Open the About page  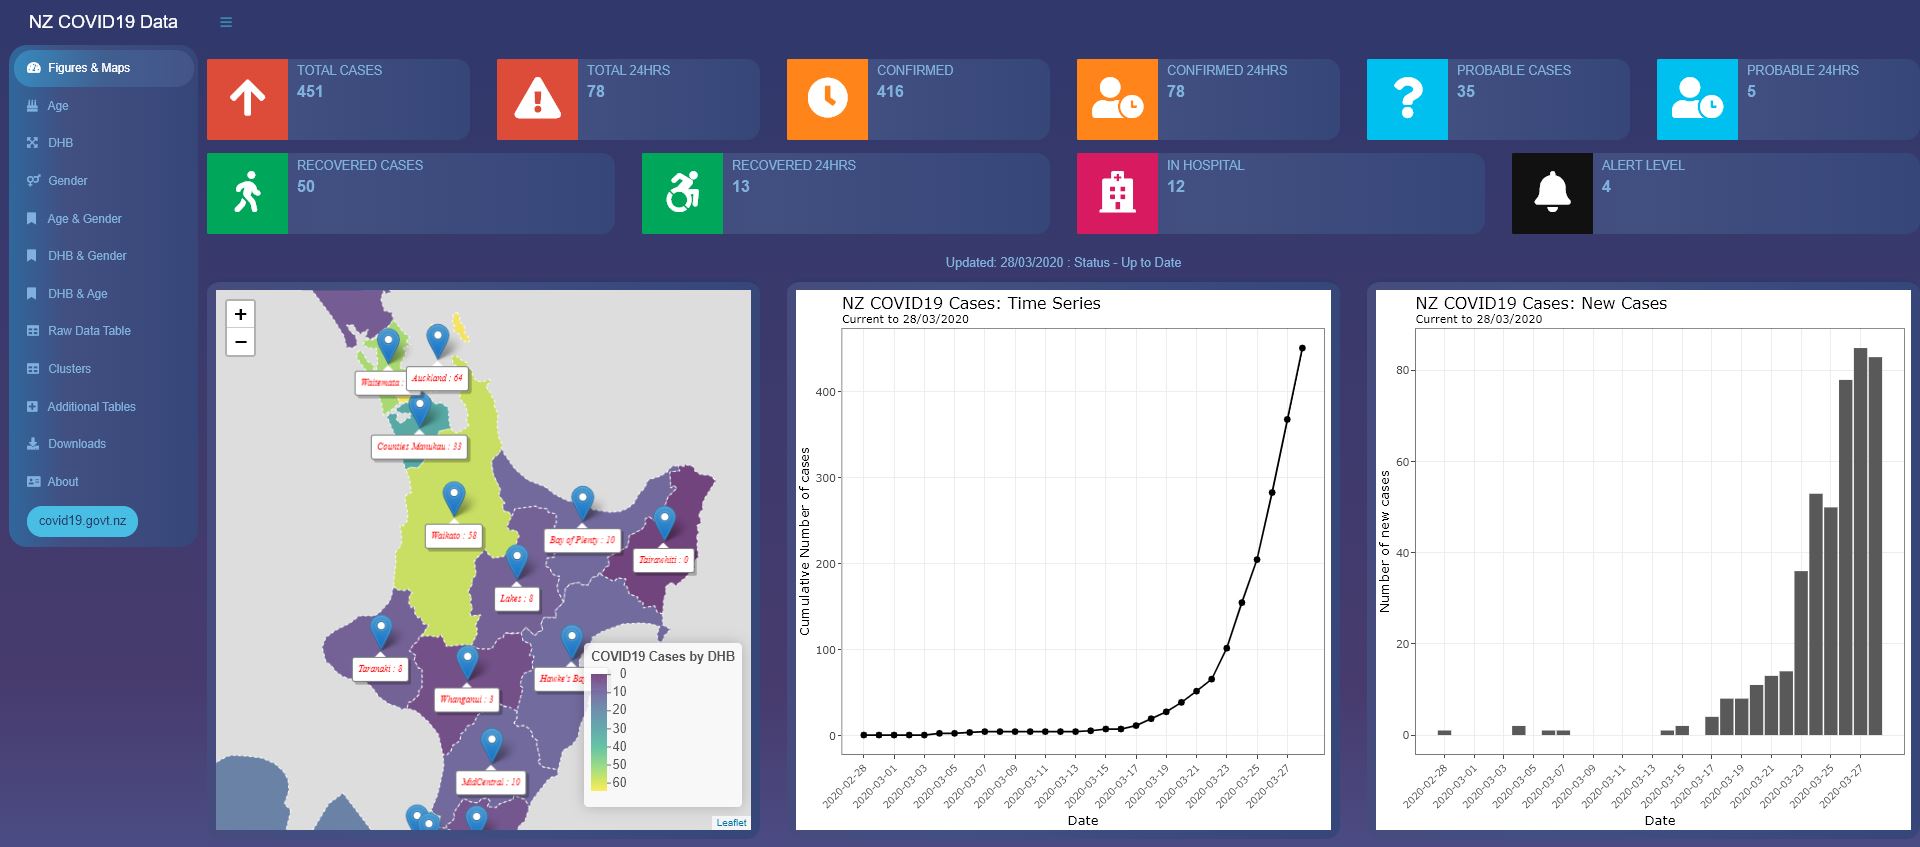(x=103, y=482)
